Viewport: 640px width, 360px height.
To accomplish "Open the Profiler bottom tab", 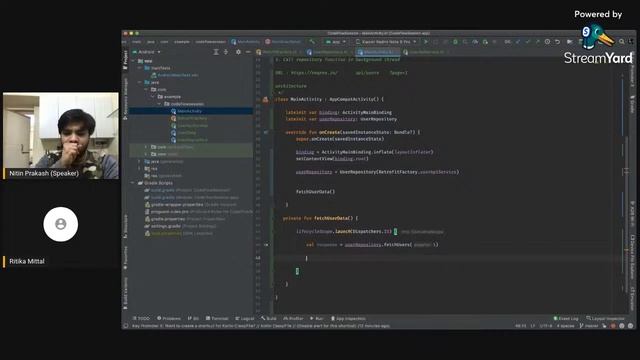I will pyautogui.click(x=293, y=318).
